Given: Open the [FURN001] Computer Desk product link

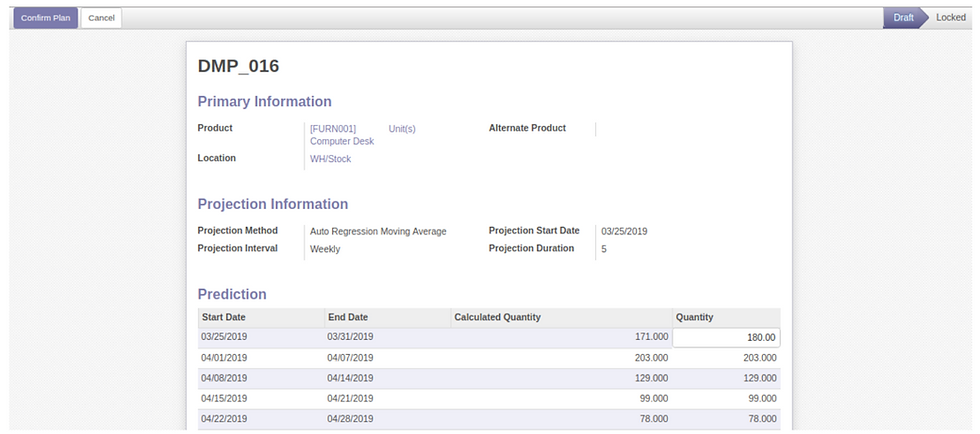Looking at the screenshot, I should (342, 135).
